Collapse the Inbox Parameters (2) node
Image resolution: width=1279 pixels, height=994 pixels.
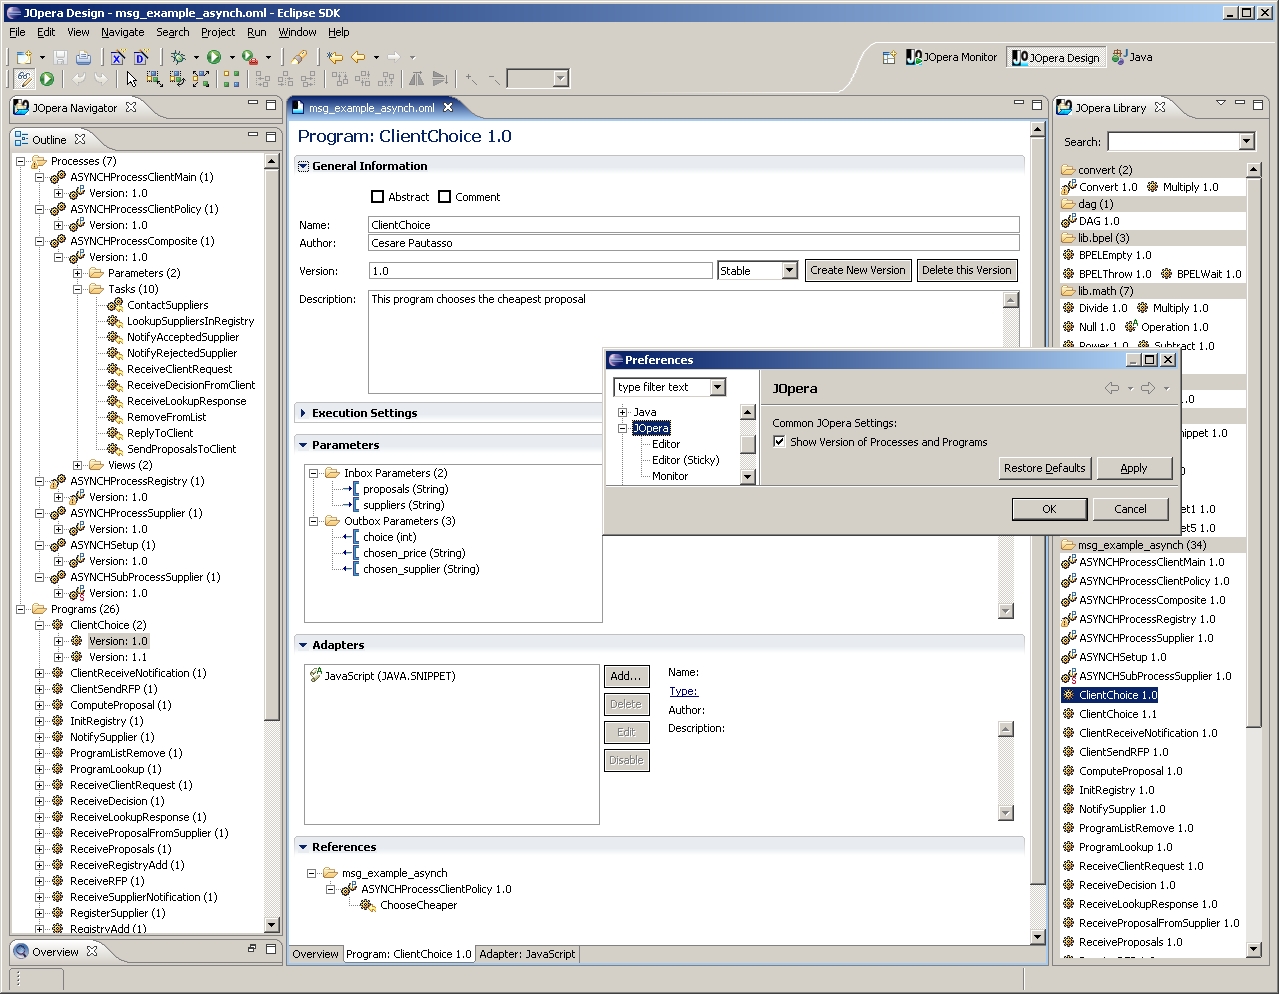313,473
